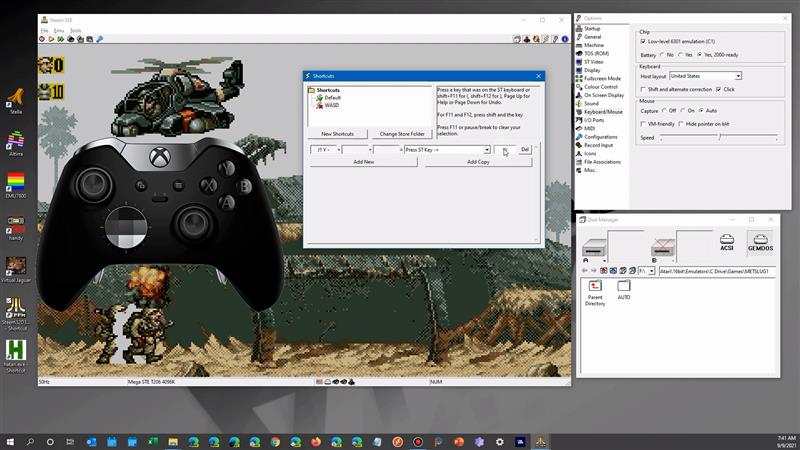Open the first shortcut dropdown showing J1 Y
Image resolution: width=800 pixels, height=450 pixels.
coord(325,149)
